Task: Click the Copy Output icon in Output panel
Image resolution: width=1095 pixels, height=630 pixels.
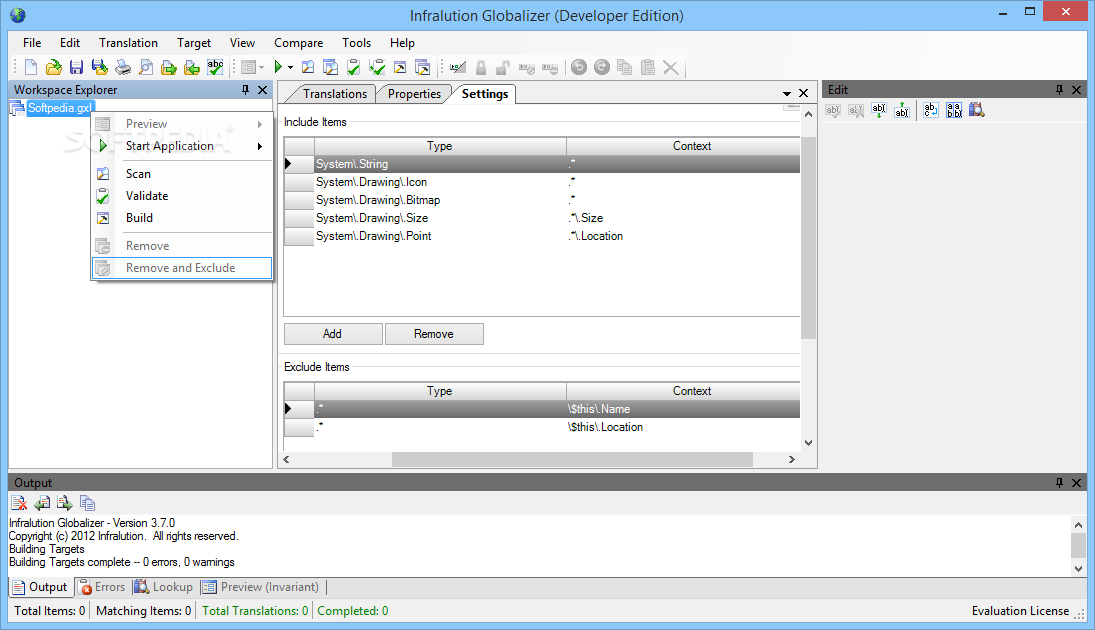Action: [x=87, y=503]
